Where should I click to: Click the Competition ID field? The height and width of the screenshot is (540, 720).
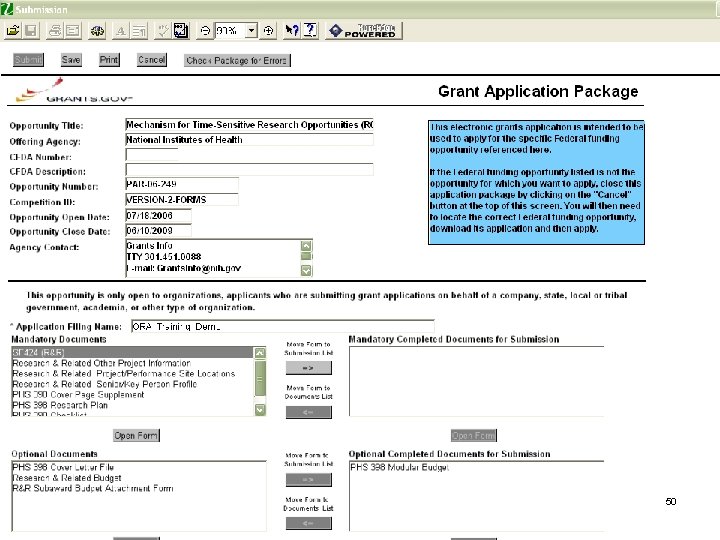click(x=182, y=200)
